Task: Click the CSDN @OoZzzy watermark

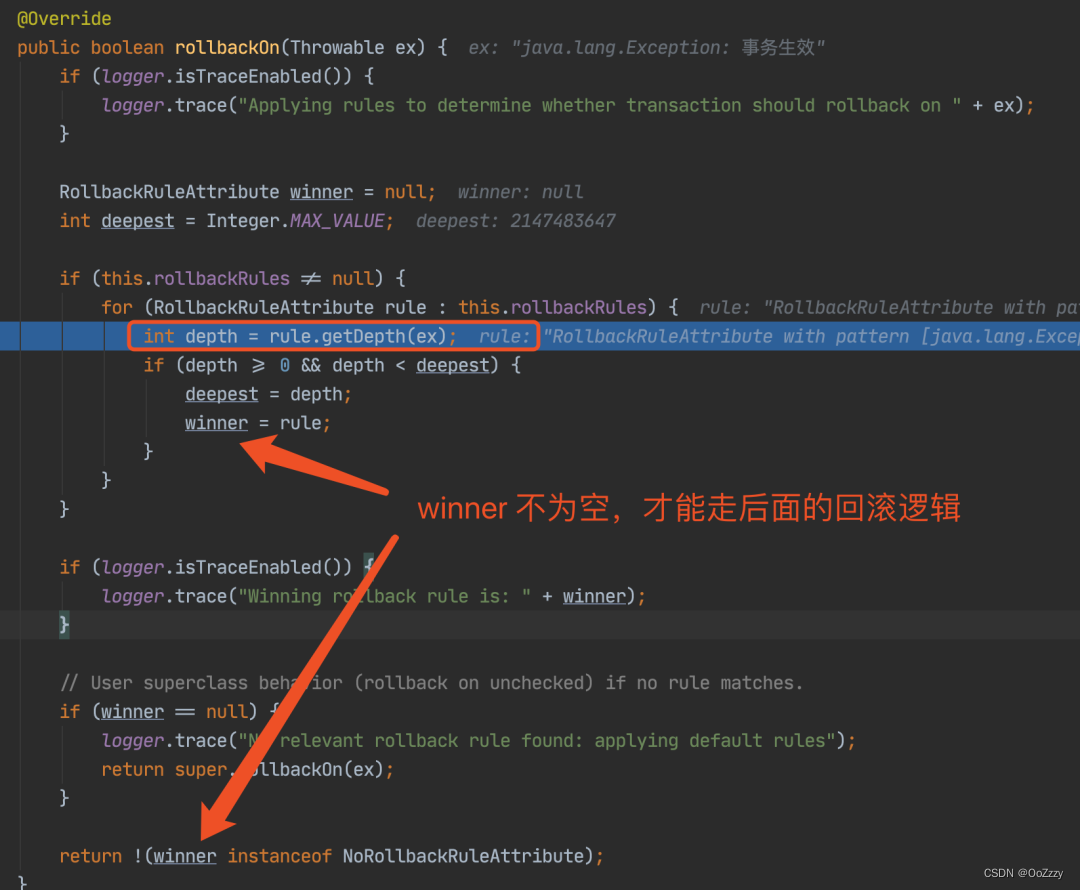Action: tap(1023, 873)
